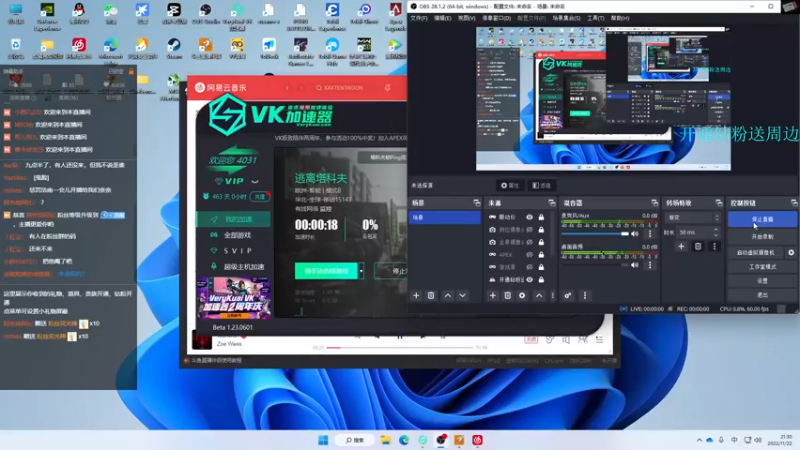Click Start Recording in OBS controls

(762, 237)
